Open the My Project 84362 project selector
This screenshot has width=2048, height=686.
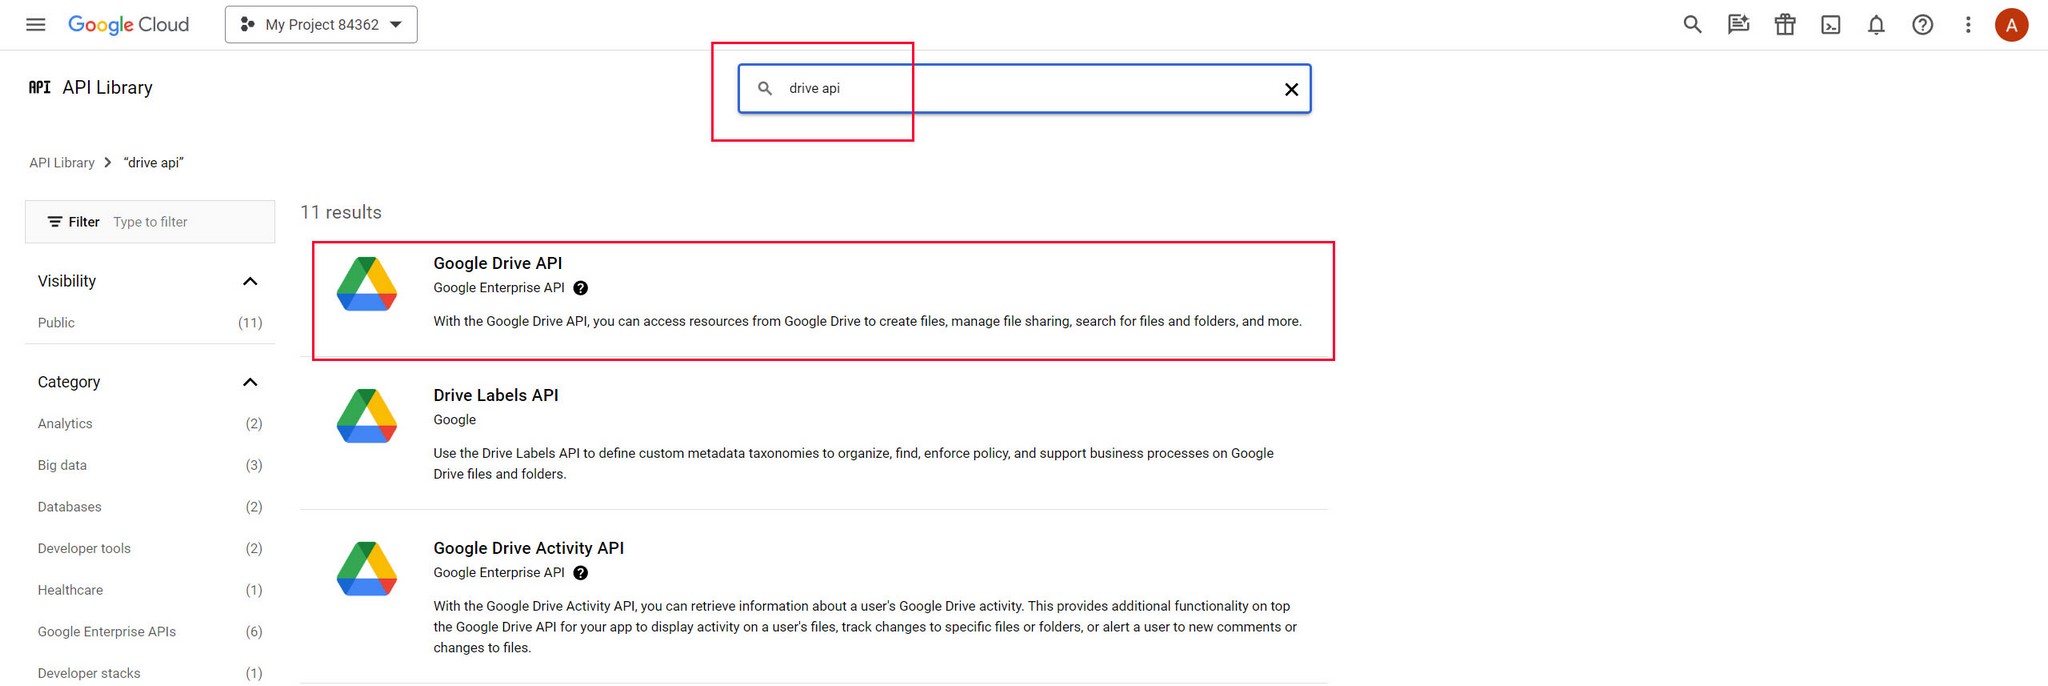[321, 24]
